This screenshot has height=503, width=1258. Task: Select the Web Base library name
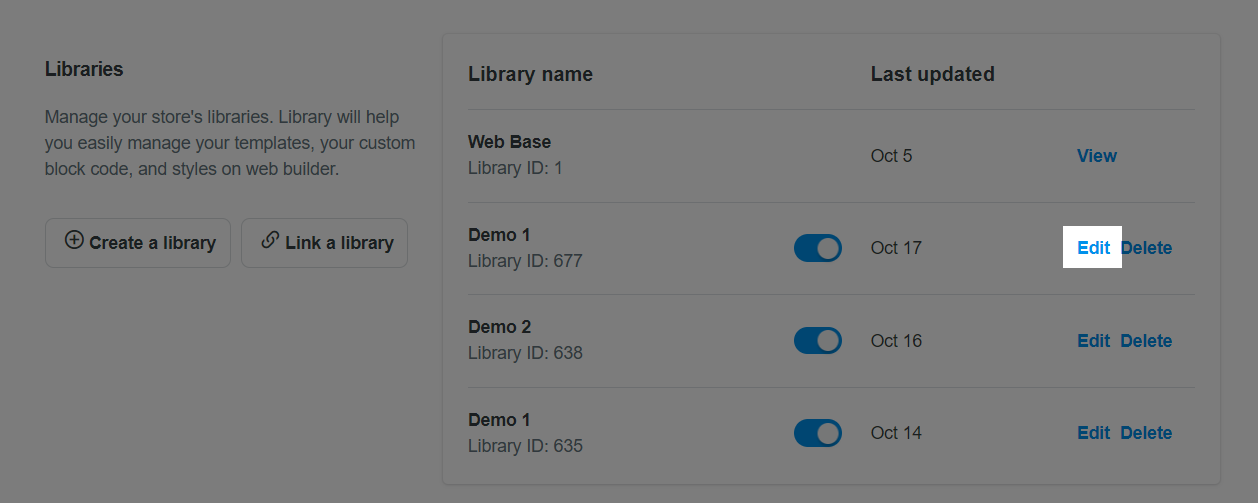click(509, 142)
